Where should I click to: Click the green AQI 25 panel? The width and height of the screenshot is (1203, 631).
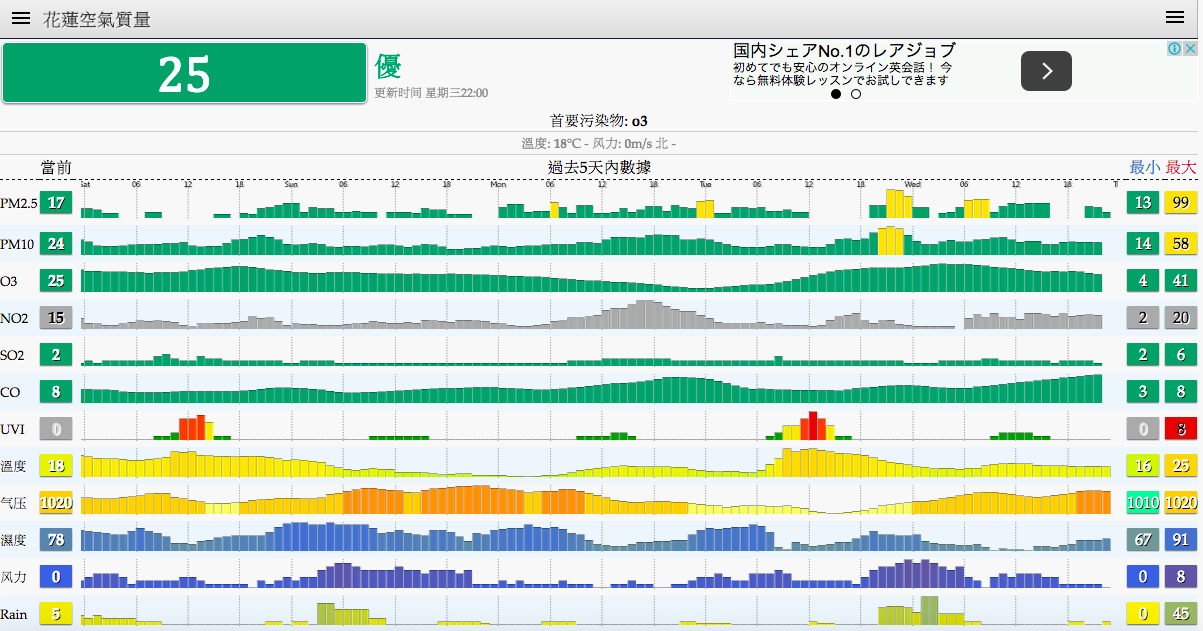point(184,74)
